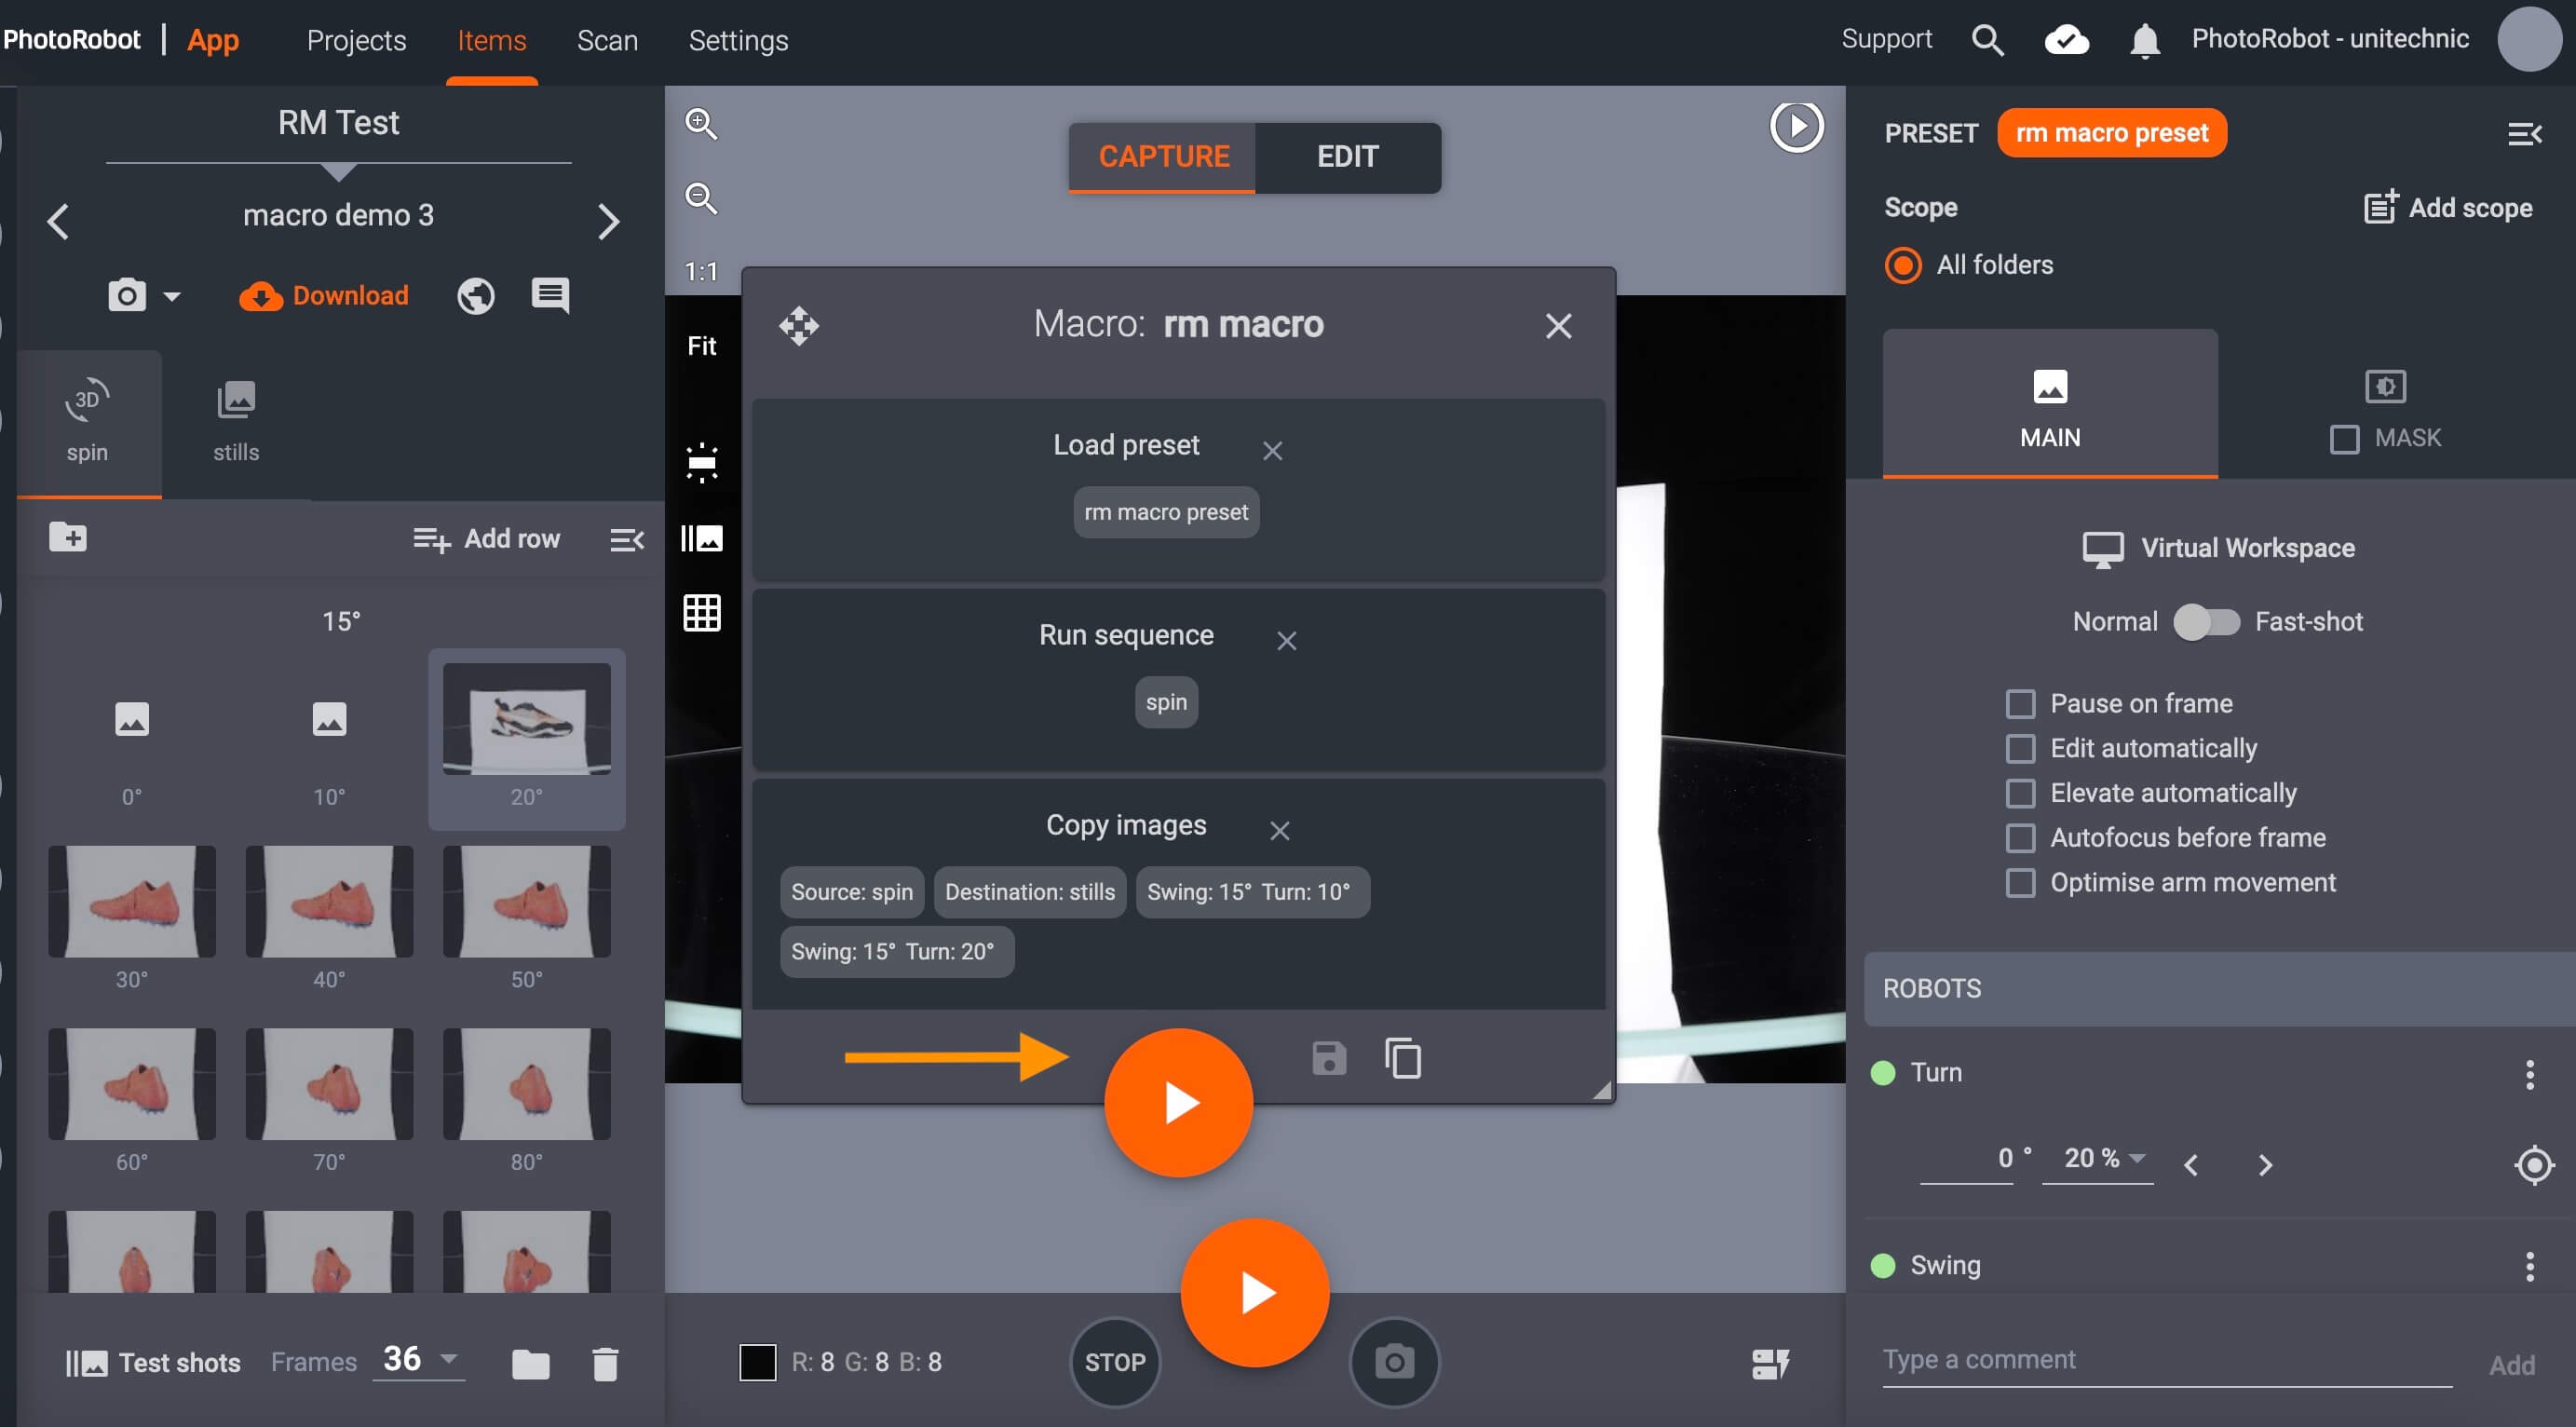Click the Turn robot target calibration icon
The image size is (2576, 1427).
click(x=2533, y=1165)
